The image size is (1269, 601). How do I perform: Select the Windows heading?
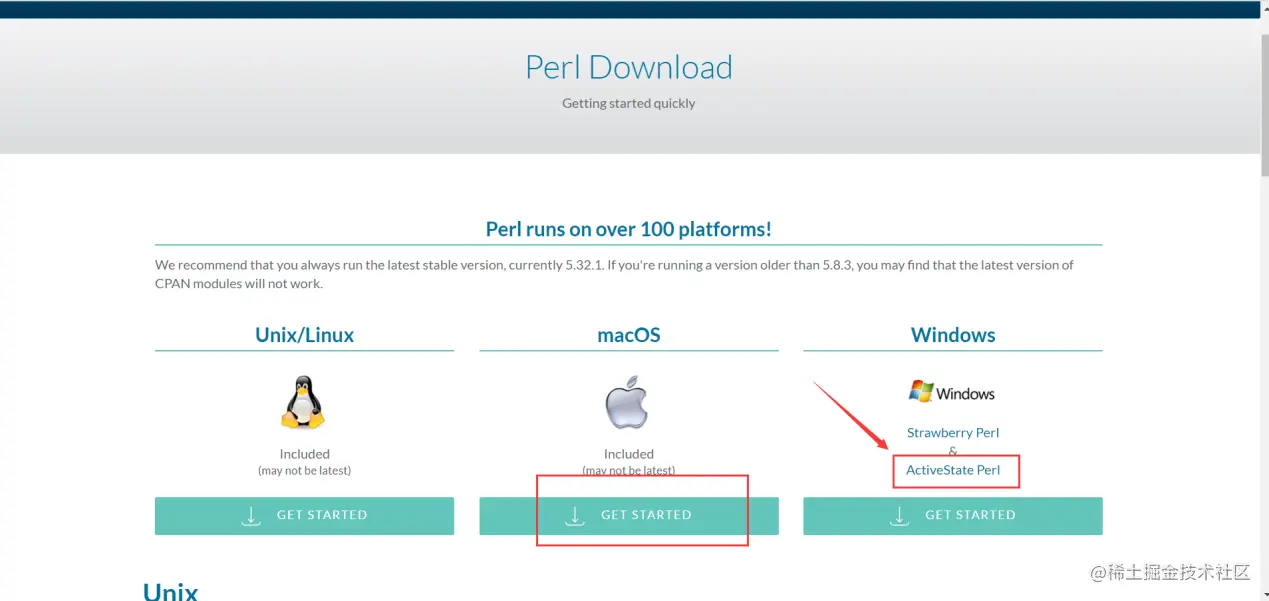pyautogui.click(x=953, y=335)
